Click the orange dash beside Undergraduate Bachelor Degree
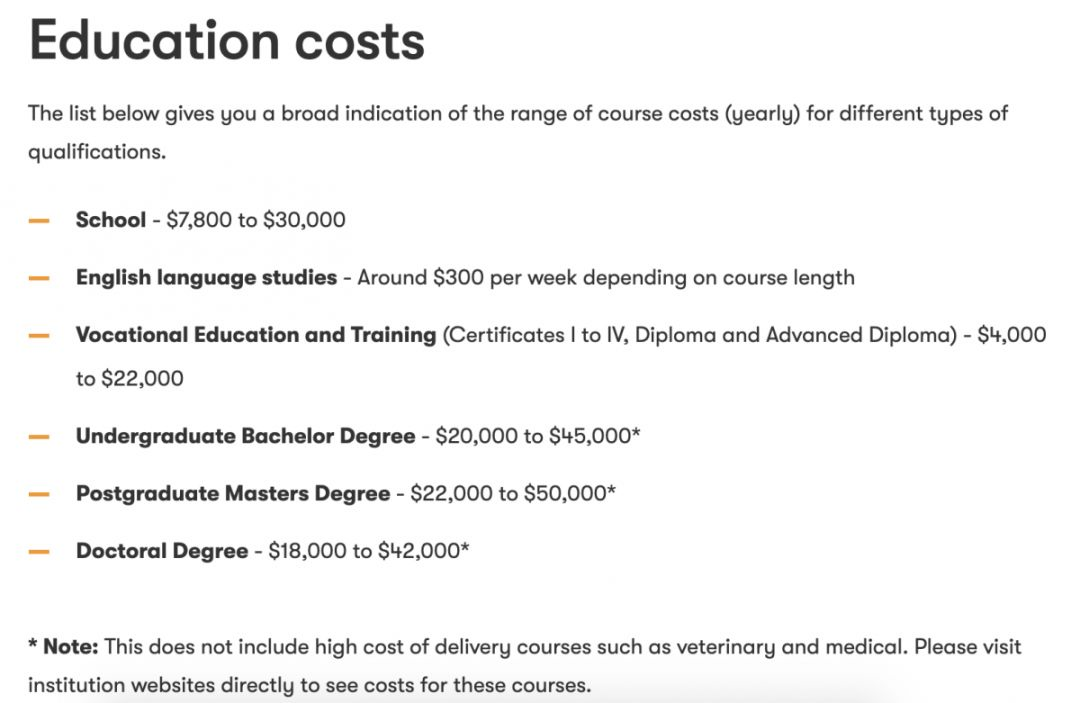Screen dimensions: 1080x703 click(39, 436)
